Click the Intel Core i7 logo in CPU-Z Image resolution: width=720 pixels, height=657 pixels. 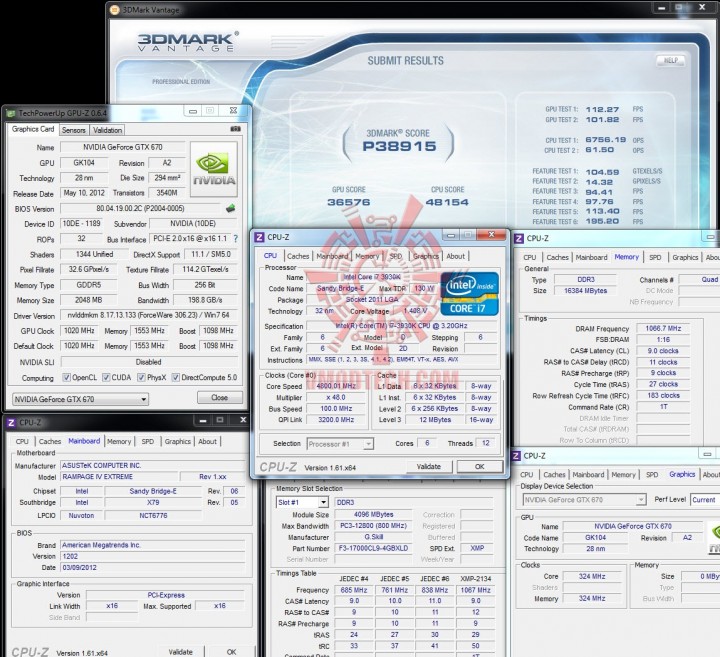[x=469, y=294]
